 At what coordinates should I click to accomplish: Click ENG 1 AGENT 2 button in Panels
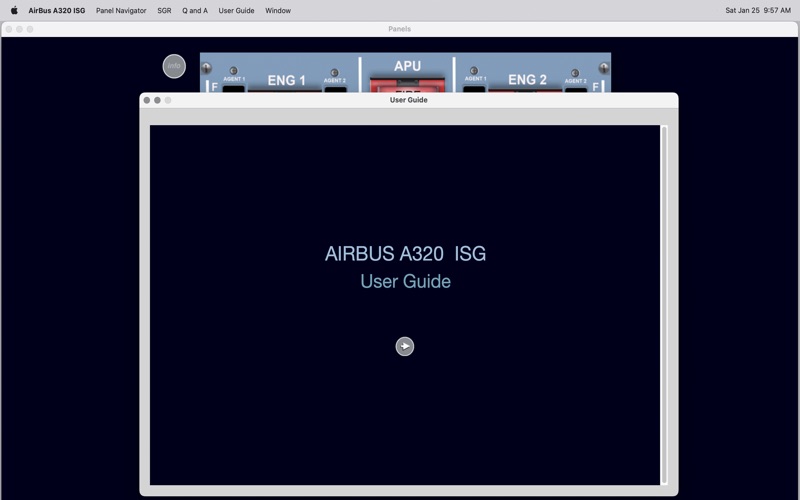[335, 90]
